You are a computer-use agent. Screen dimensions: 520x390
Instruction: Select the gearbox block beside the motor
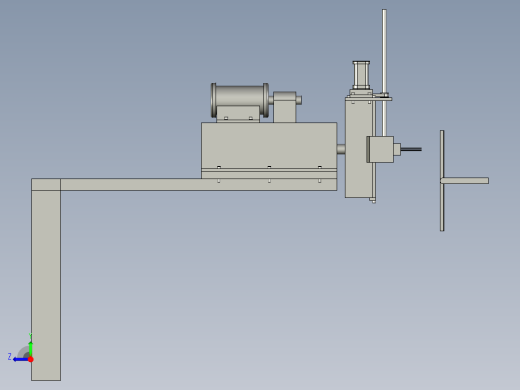click(285, 107)
